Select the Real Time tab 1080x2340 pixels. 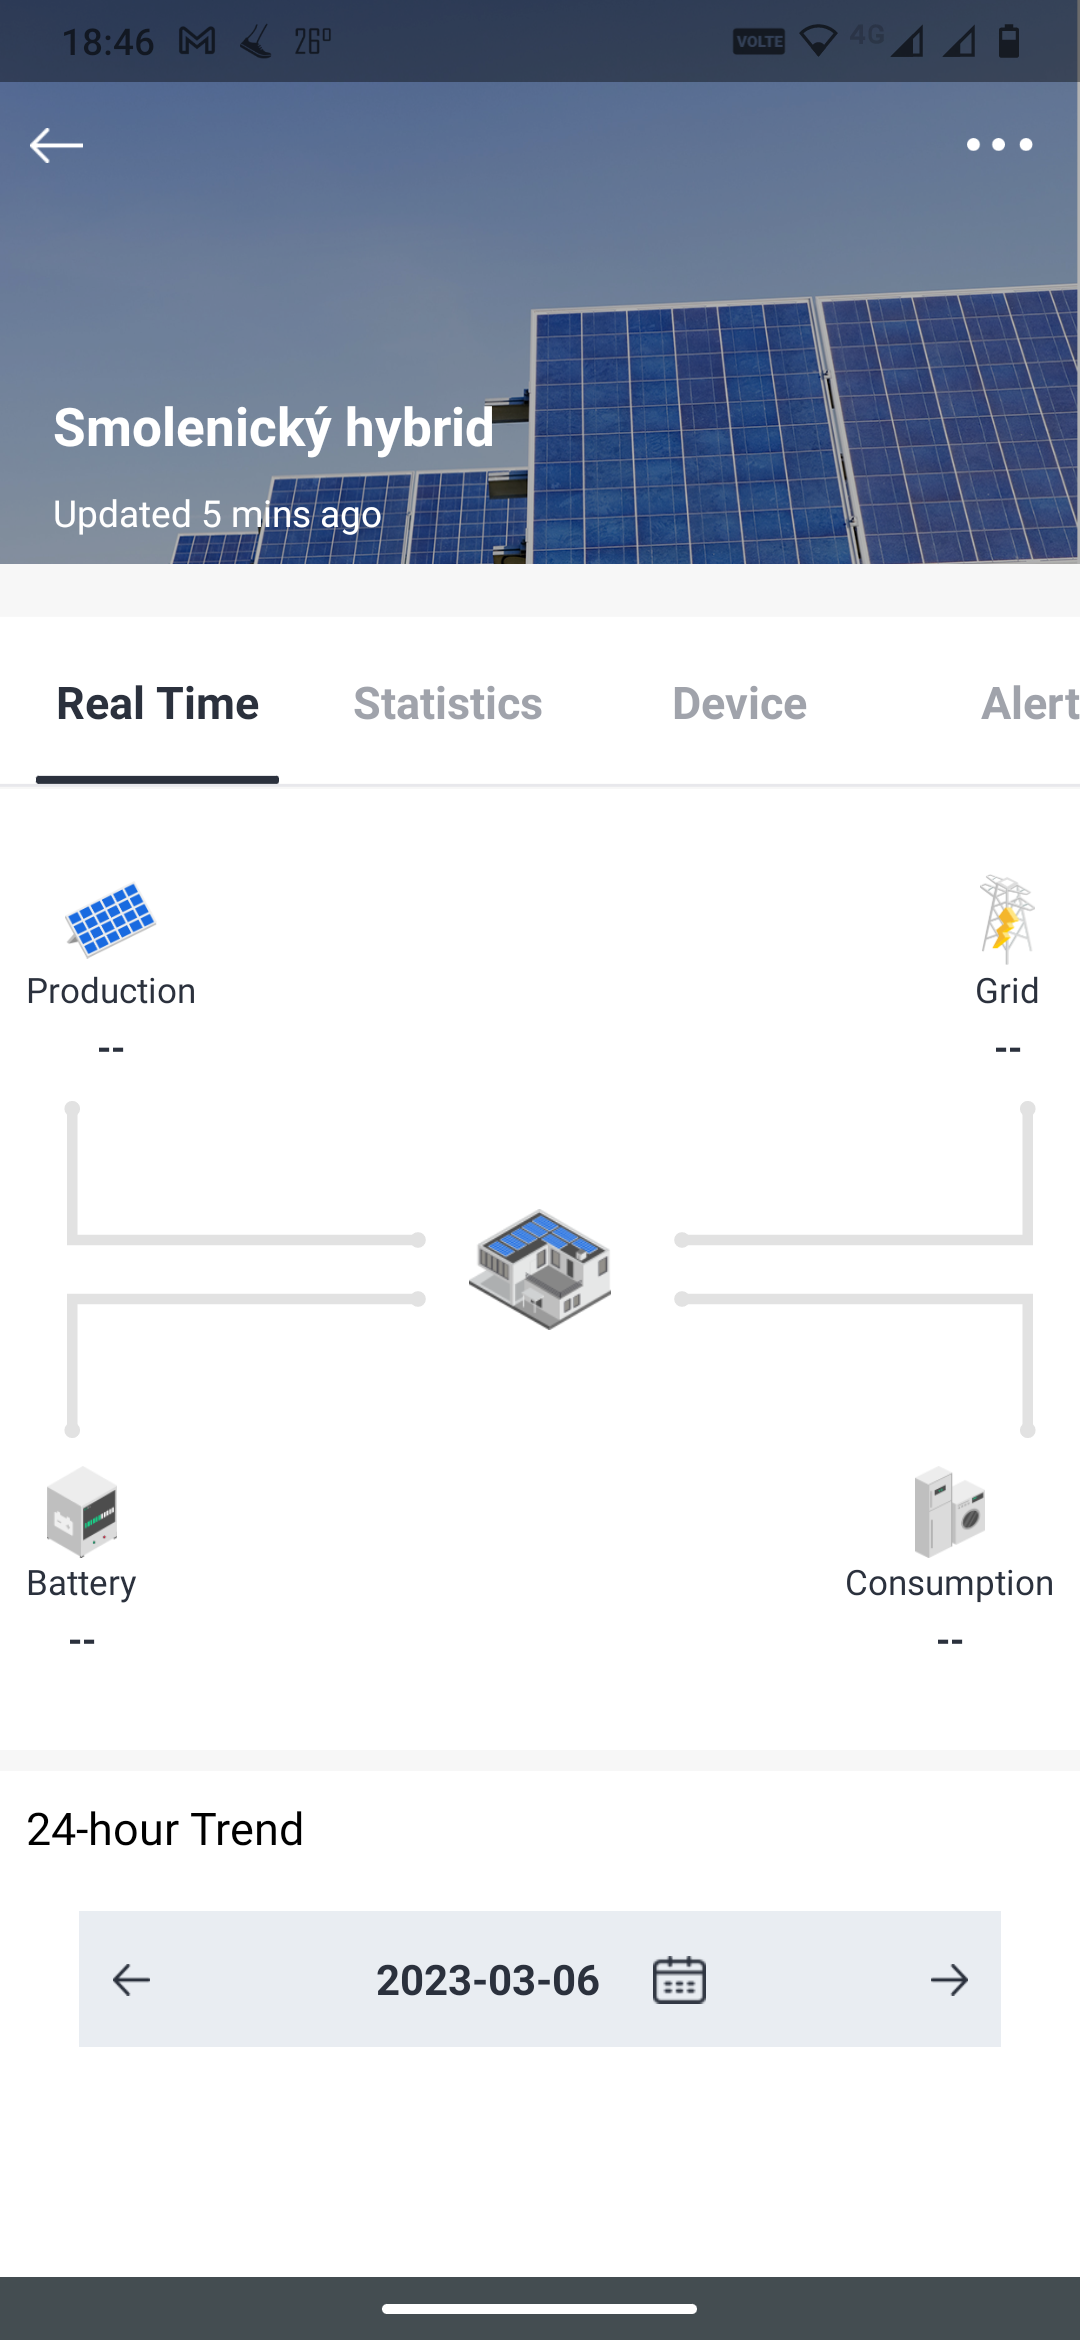coord(158,704)
